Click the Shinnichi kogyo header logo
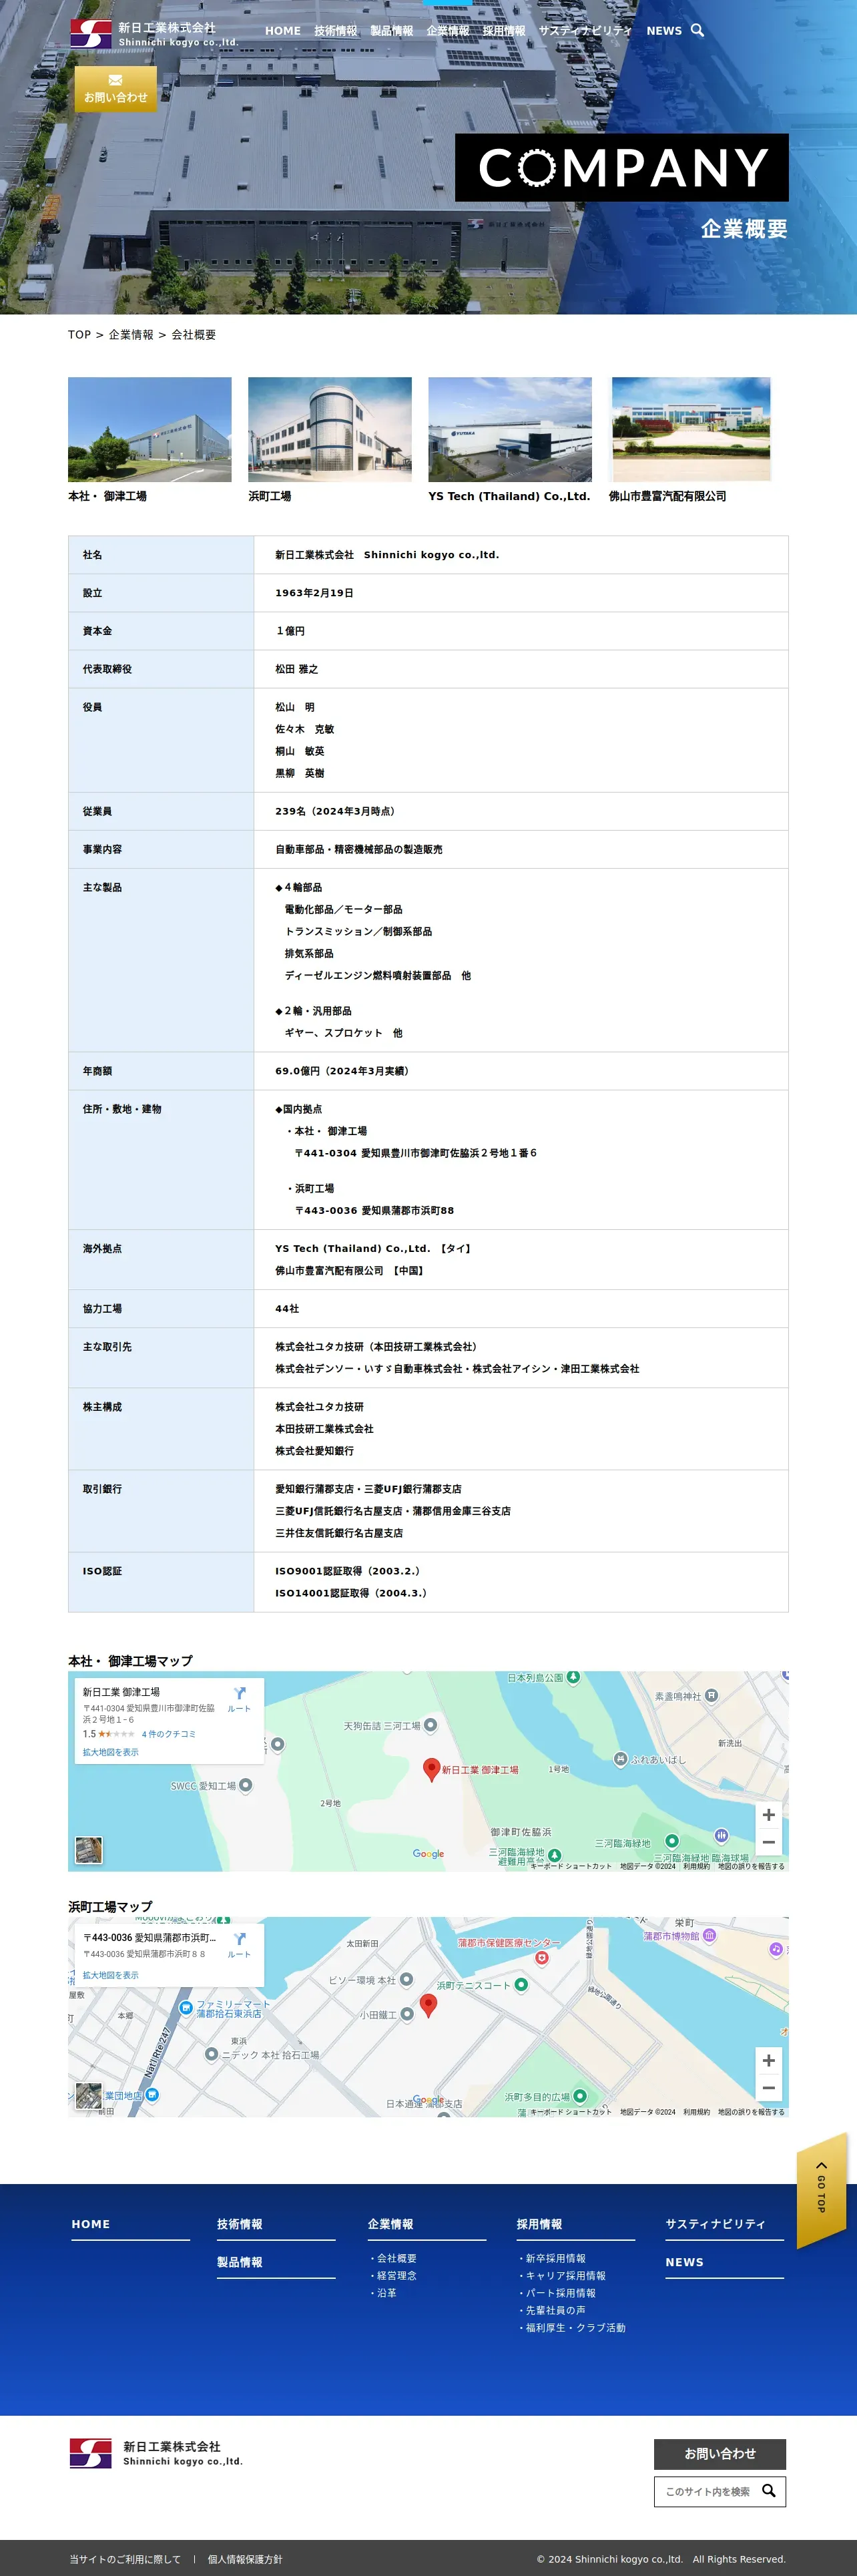 click(154, 33)
